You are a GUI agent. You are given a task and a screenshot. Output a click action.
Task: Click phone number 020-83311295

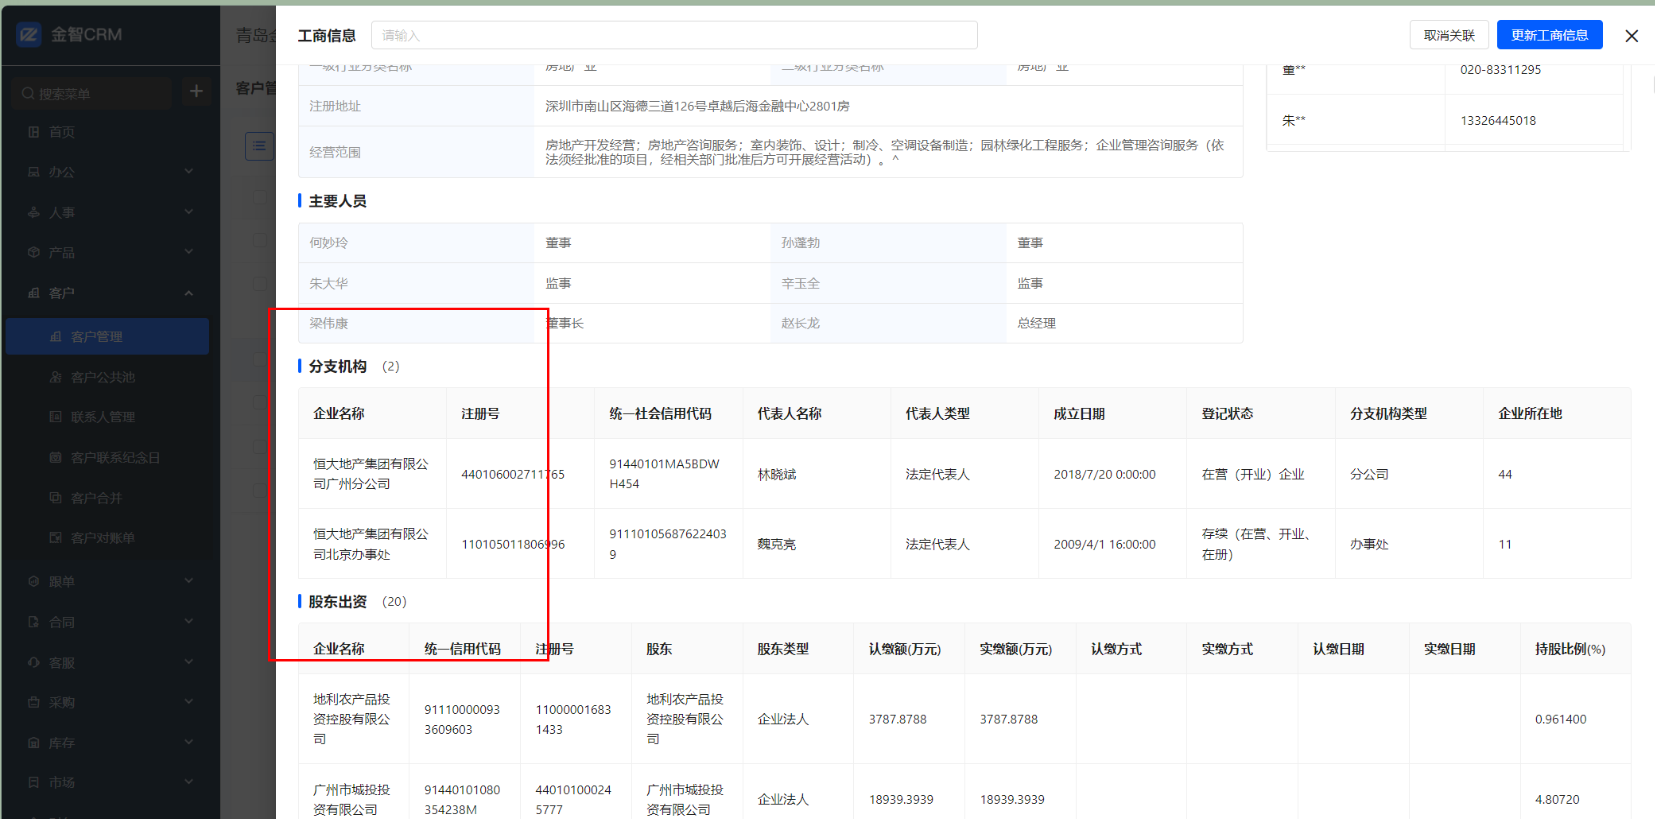coord(1500,69)
